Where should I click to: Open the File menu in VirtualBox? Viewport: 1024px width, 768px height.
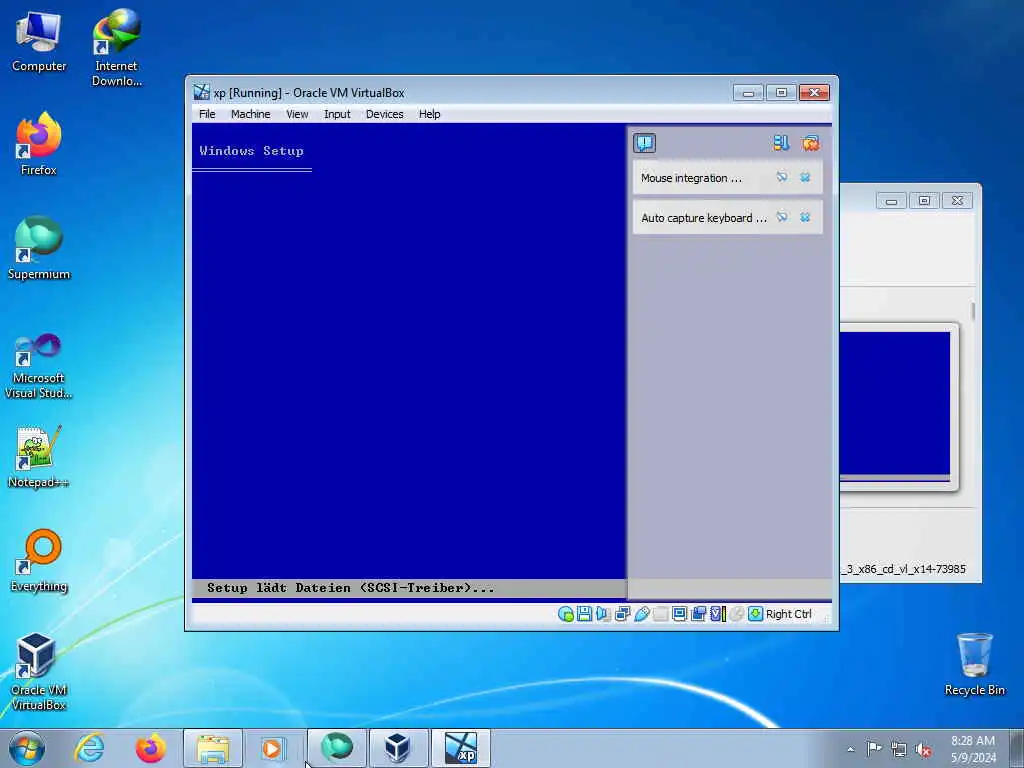[x=207, y=114]
